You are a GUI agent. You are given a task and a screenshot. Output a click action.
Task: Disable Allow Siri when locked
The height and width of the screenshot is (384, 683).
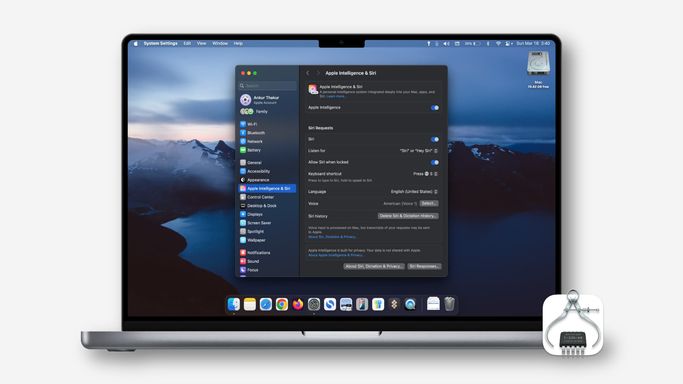pyautogui.click(x=435, y=162)
